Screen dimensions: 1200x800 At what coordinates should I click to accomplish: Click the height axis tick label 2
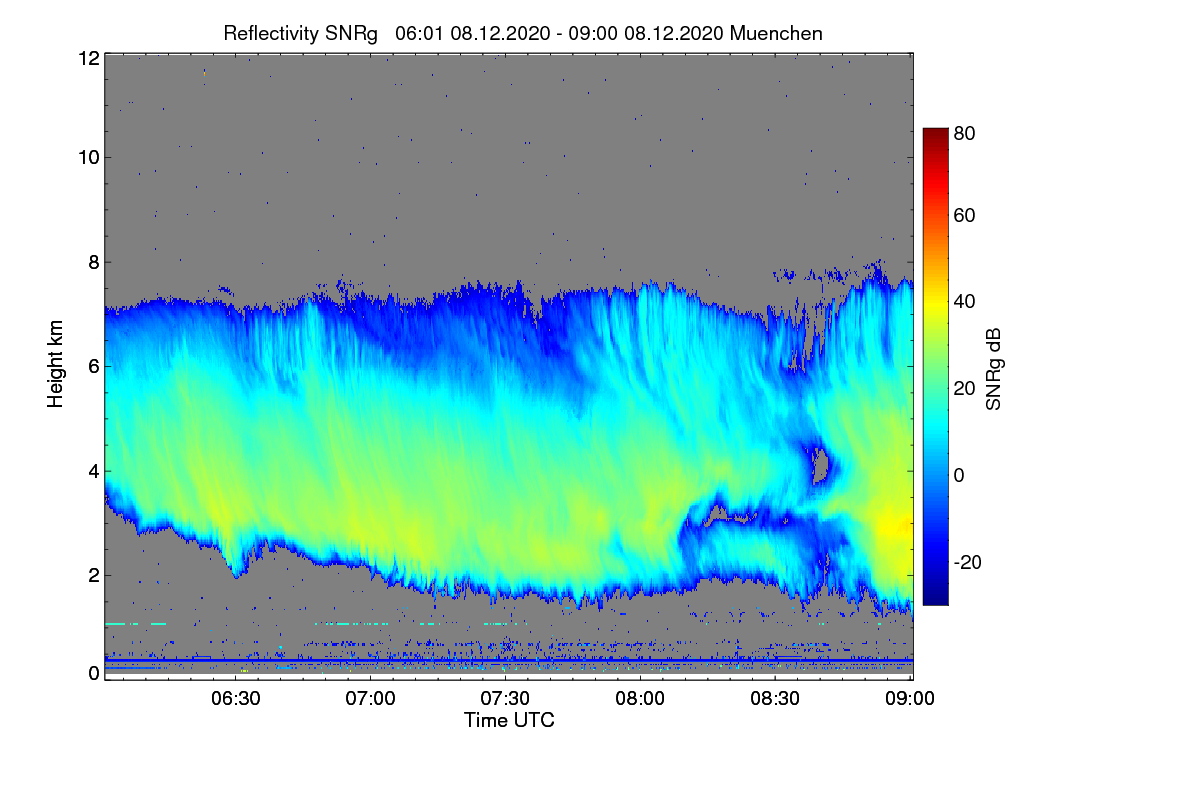pos(94,575)
